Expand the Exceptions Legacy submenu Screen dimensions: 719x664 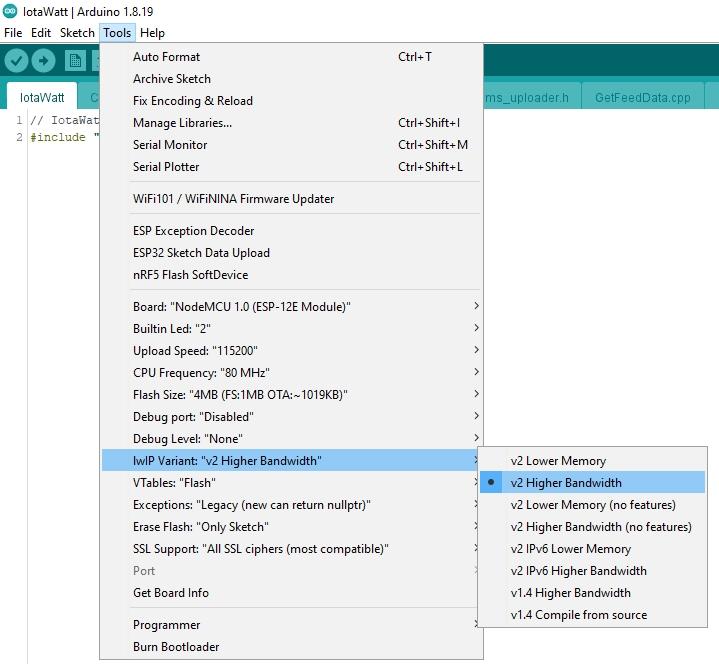point(292,505)
